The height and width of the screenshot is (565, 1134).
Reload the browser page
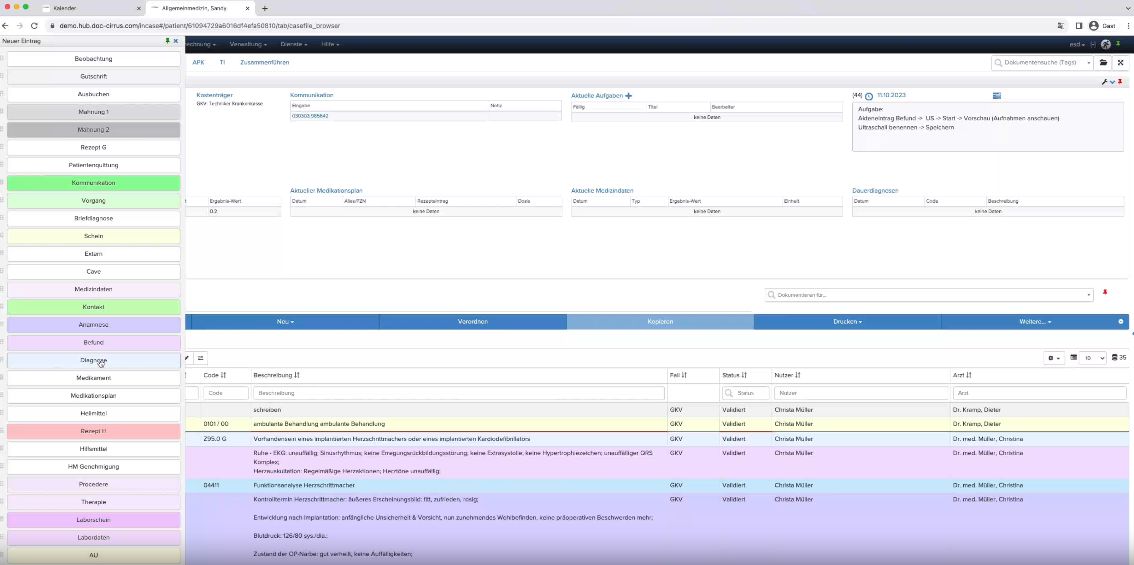pos(34,25)
